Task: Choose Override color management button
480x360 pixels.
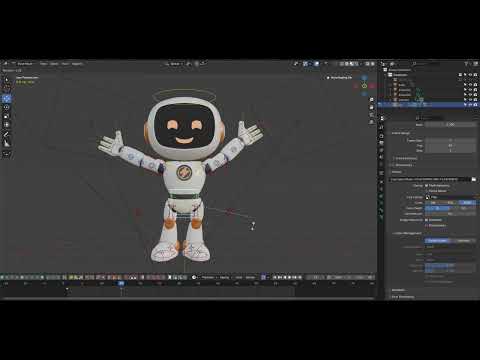Action: pos(463,240)
